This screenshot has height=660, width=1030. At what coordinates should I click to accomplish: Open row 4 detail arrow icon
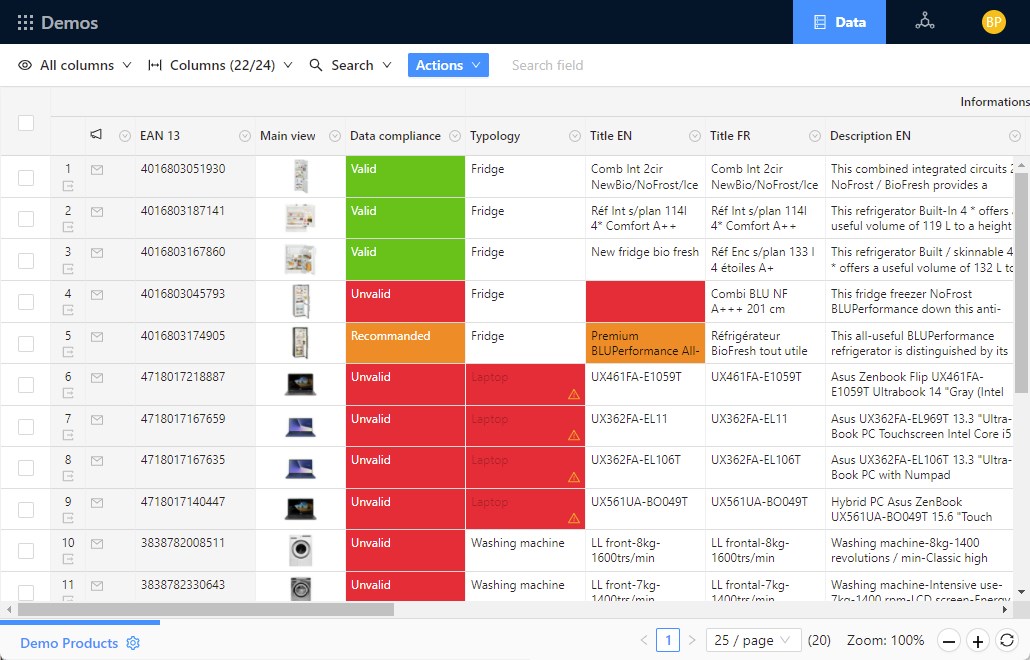coord(69,310)
